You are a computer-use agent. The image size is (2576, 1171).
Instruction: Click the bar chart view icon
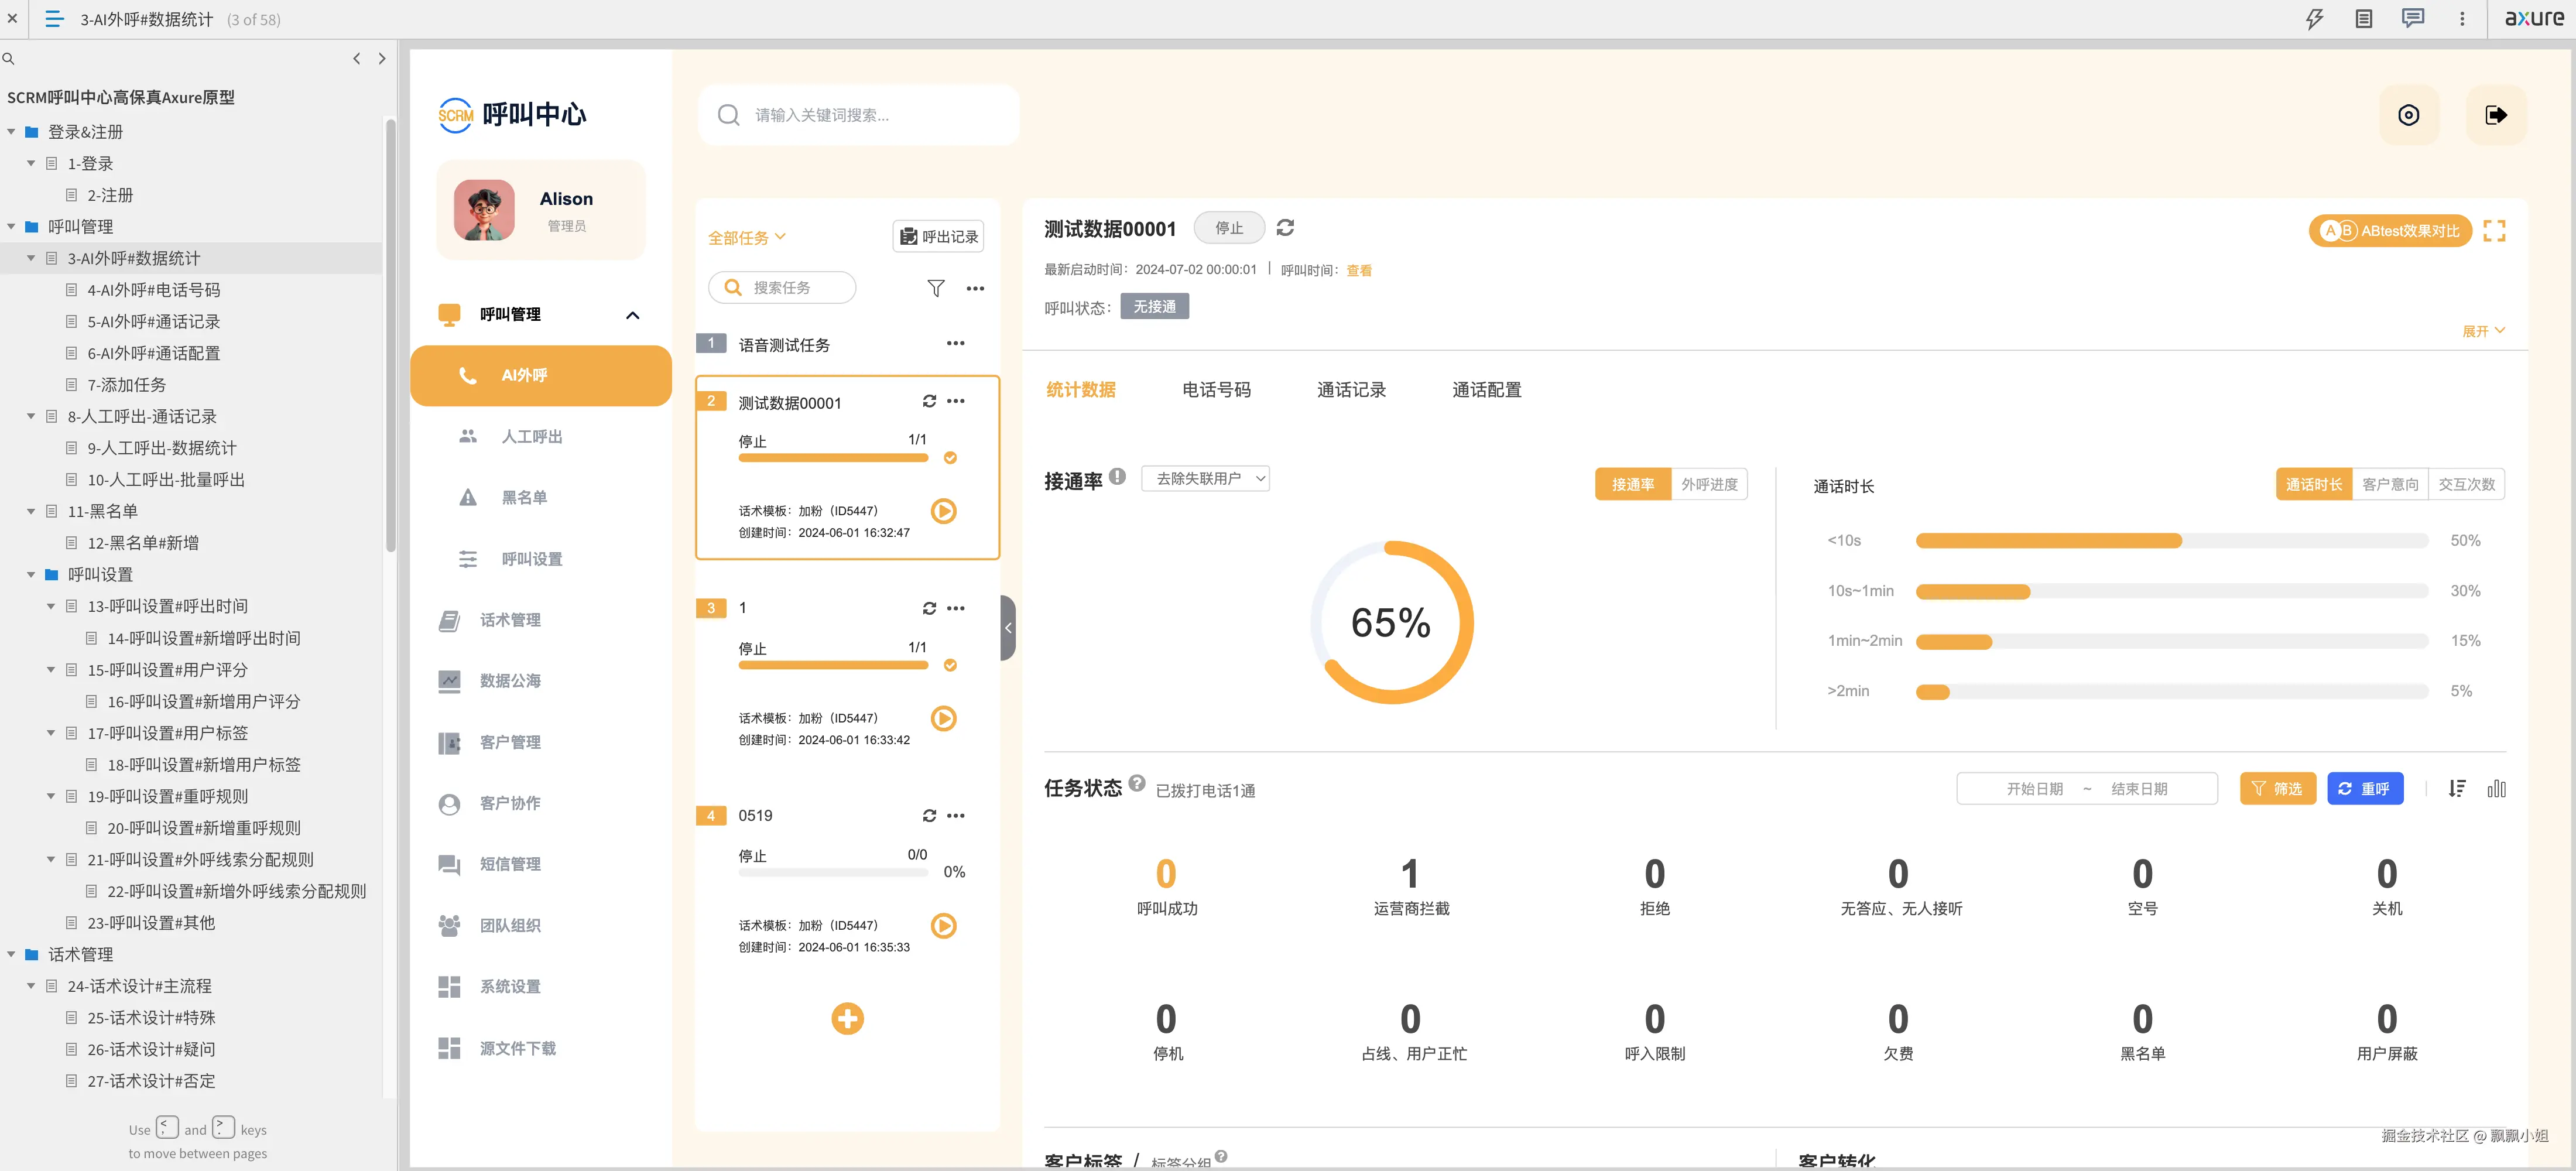2496,788
